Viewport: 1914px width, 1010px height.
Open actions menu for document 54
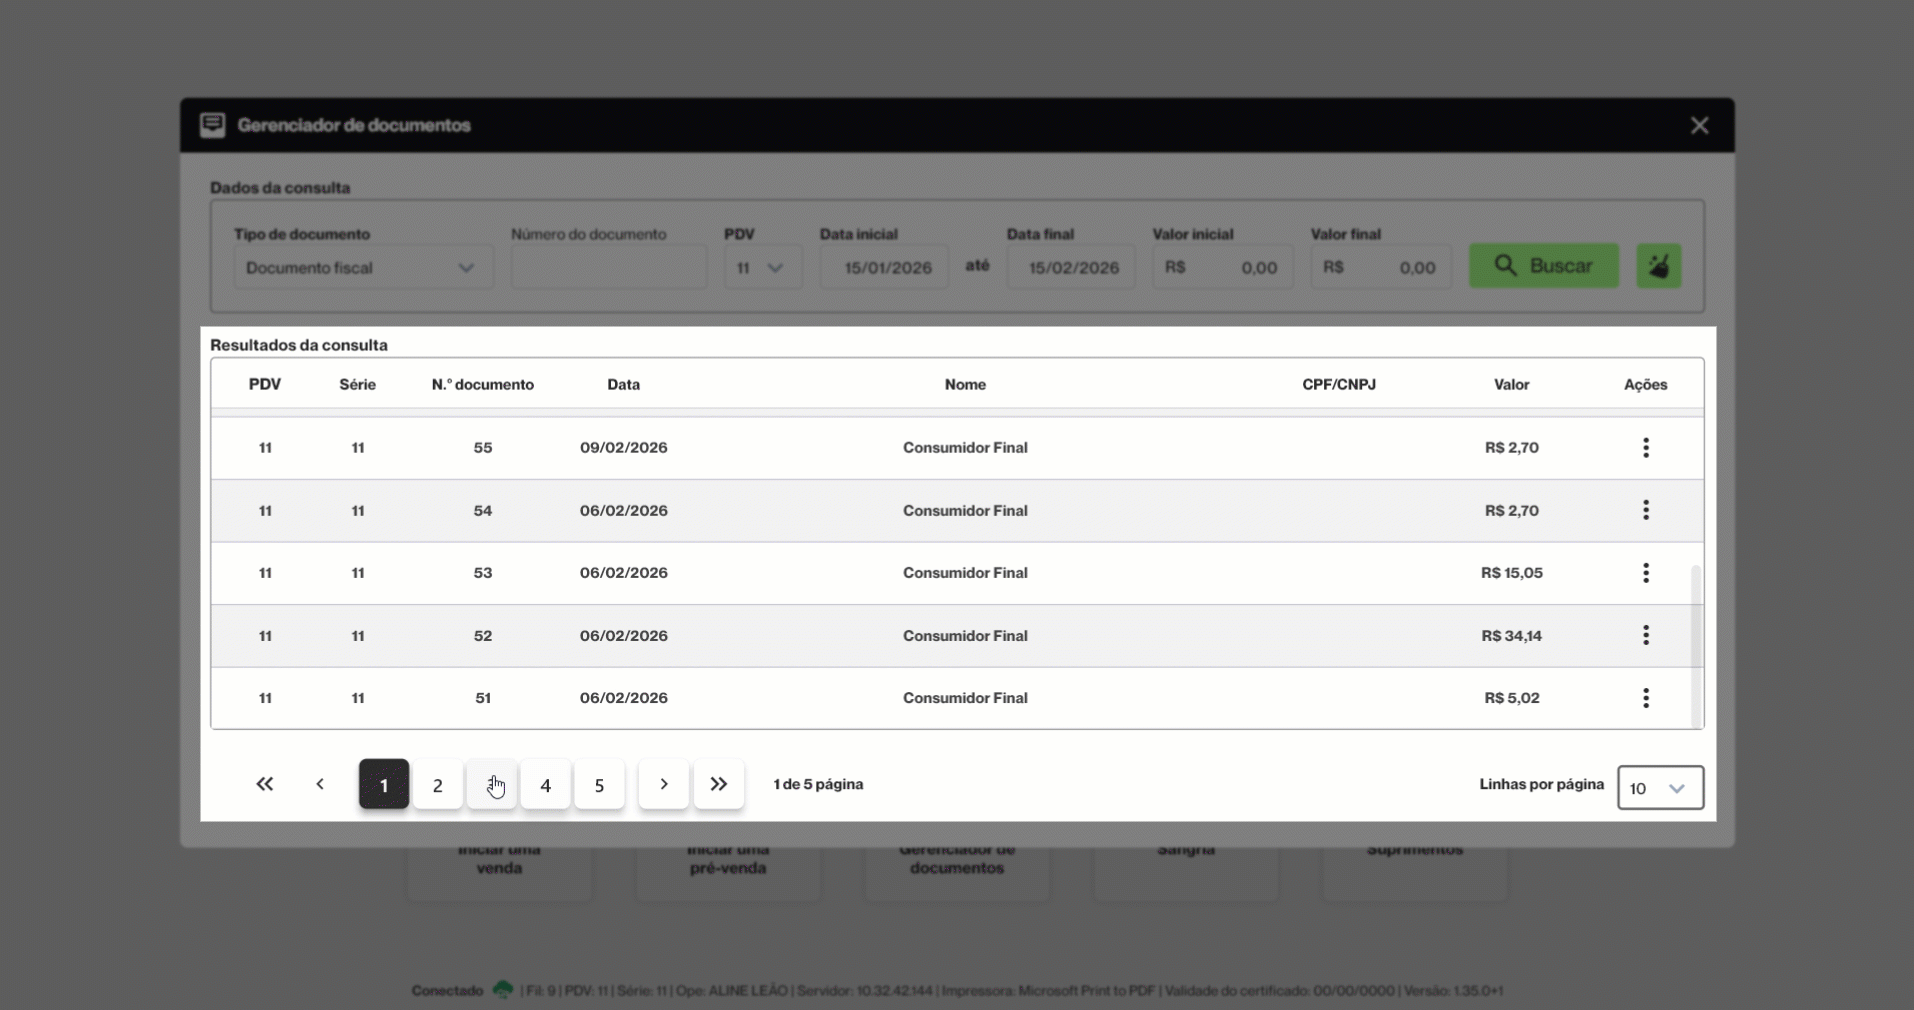click(x=1645, y=510)
